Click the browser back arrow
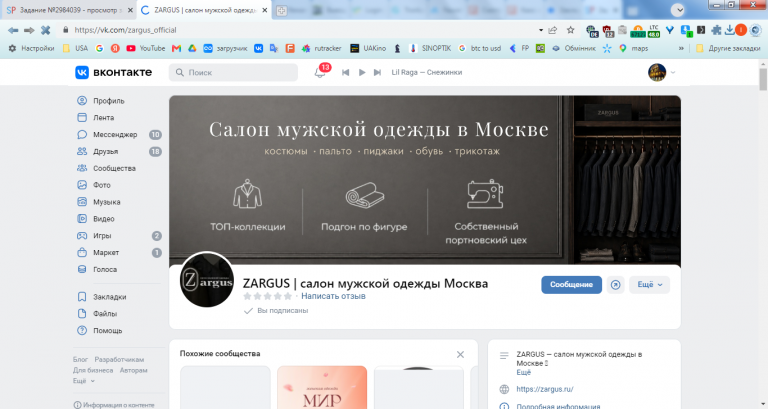Screen dimensions: 768x409 [x=13, y=30]
